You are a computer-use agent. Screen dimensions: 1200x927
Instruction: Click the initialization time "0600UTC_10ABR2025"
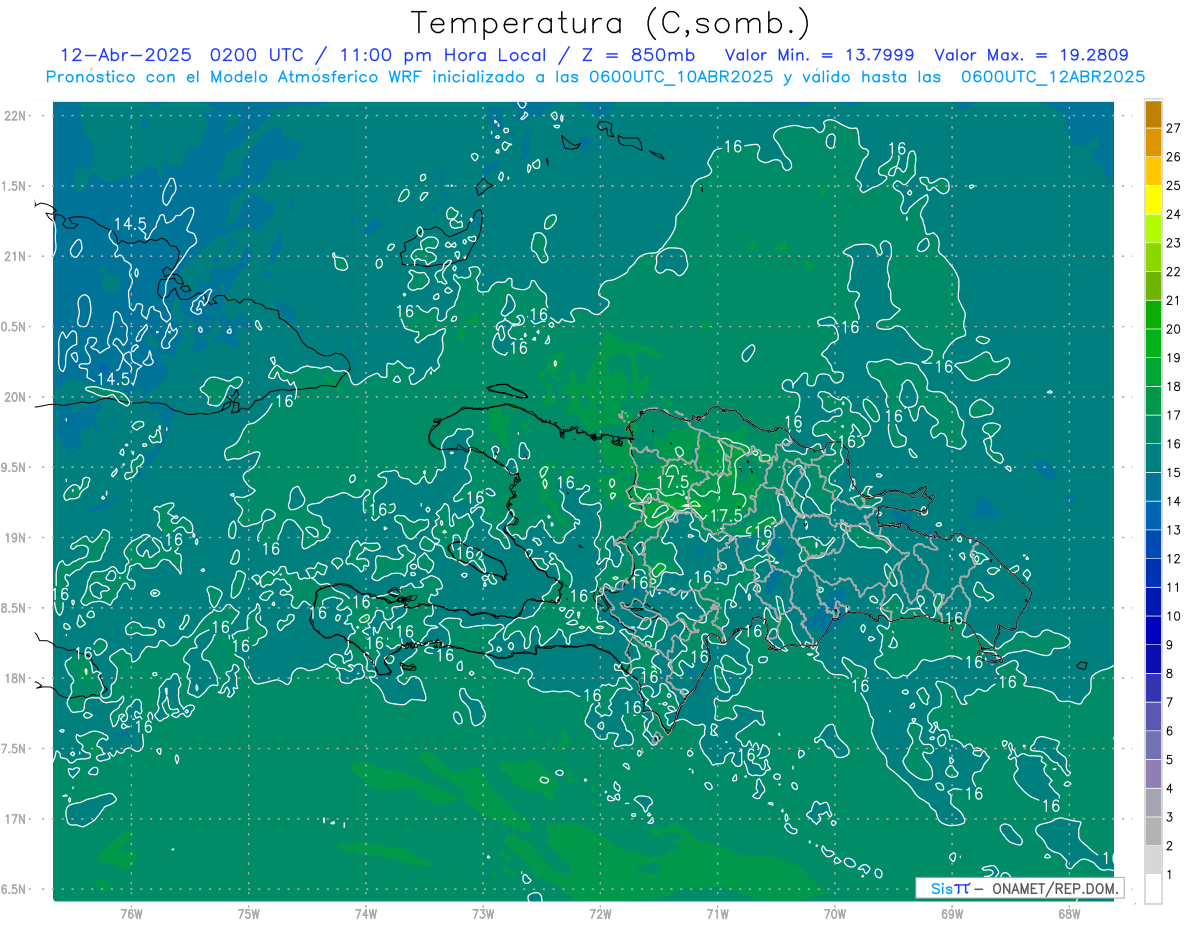pyautogui.click(x=682, y=77)
